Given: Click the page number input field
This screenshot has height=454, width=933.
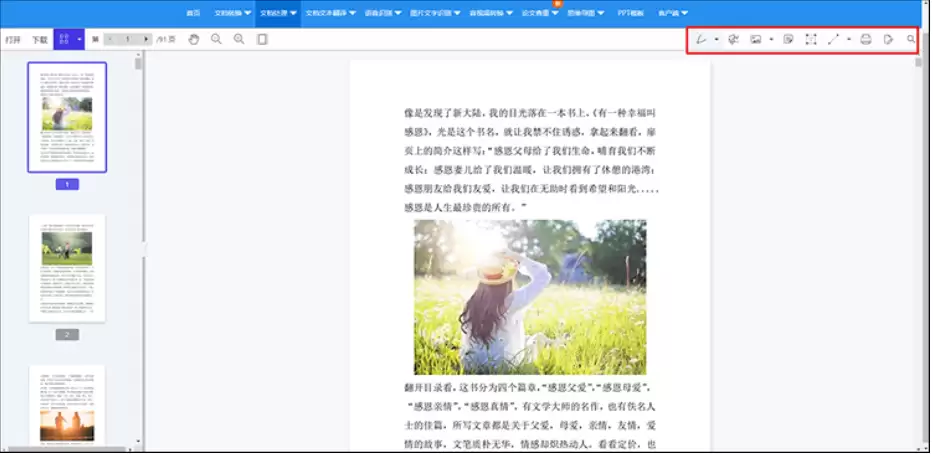Looking at the screenshot, I should [128, 39].
